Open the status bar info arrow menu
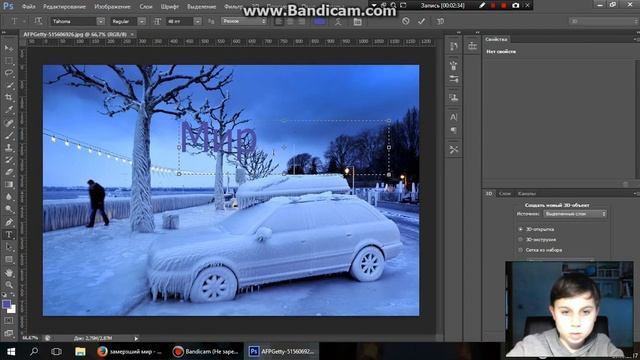Viewport: 640px width, 360px height. [136, 338]
